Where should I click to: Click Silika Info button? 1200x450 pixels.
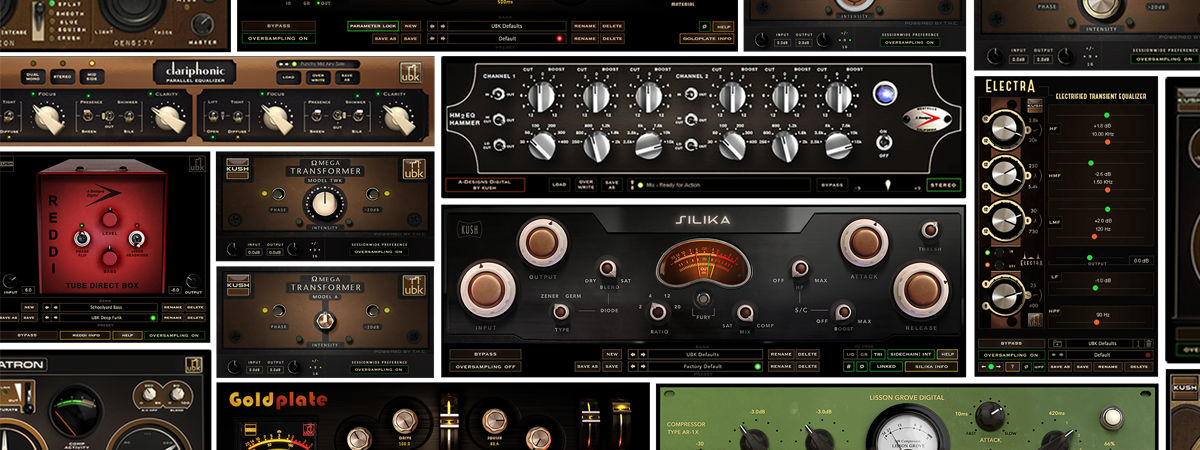click(930, 366)
